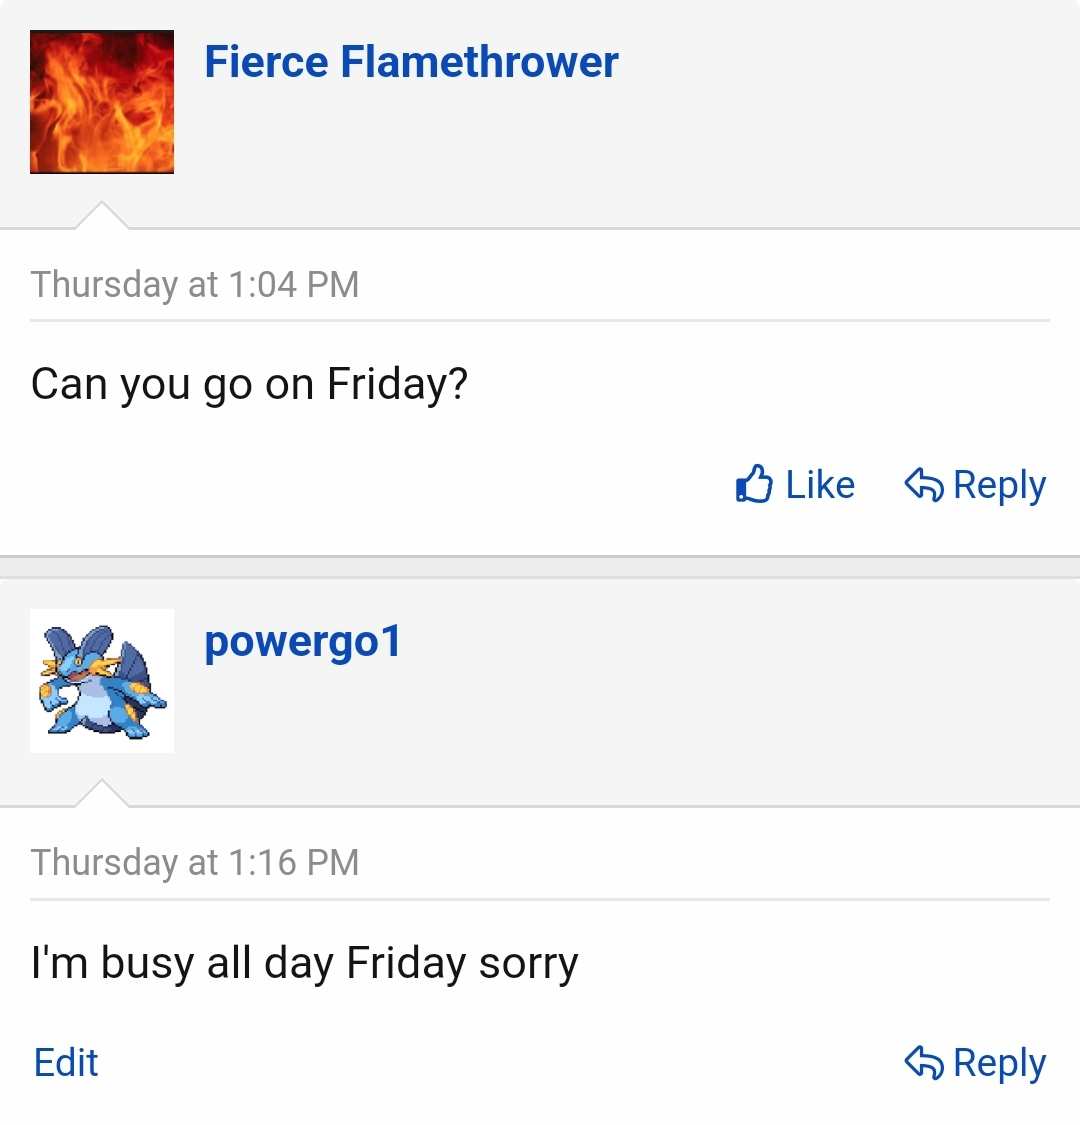Screen dimensions: 1080x1125
Task: Like the "Can you go on Friday?" post
Action: (795, 484)
